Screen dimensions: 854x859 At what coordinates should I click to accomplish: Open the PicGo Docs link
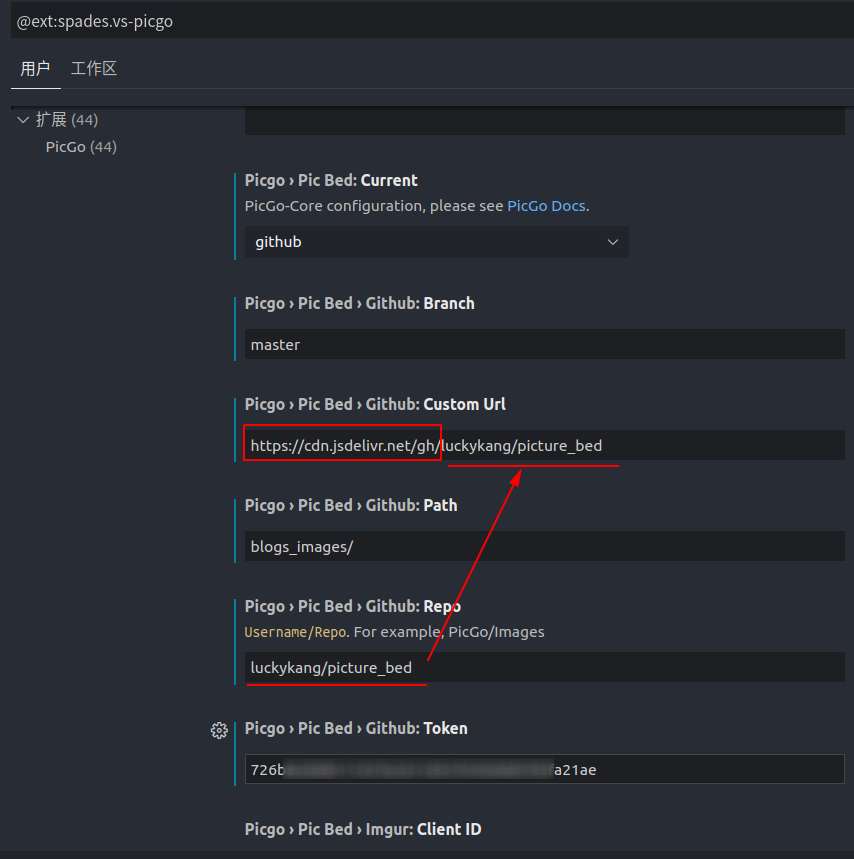click(546, 206)
